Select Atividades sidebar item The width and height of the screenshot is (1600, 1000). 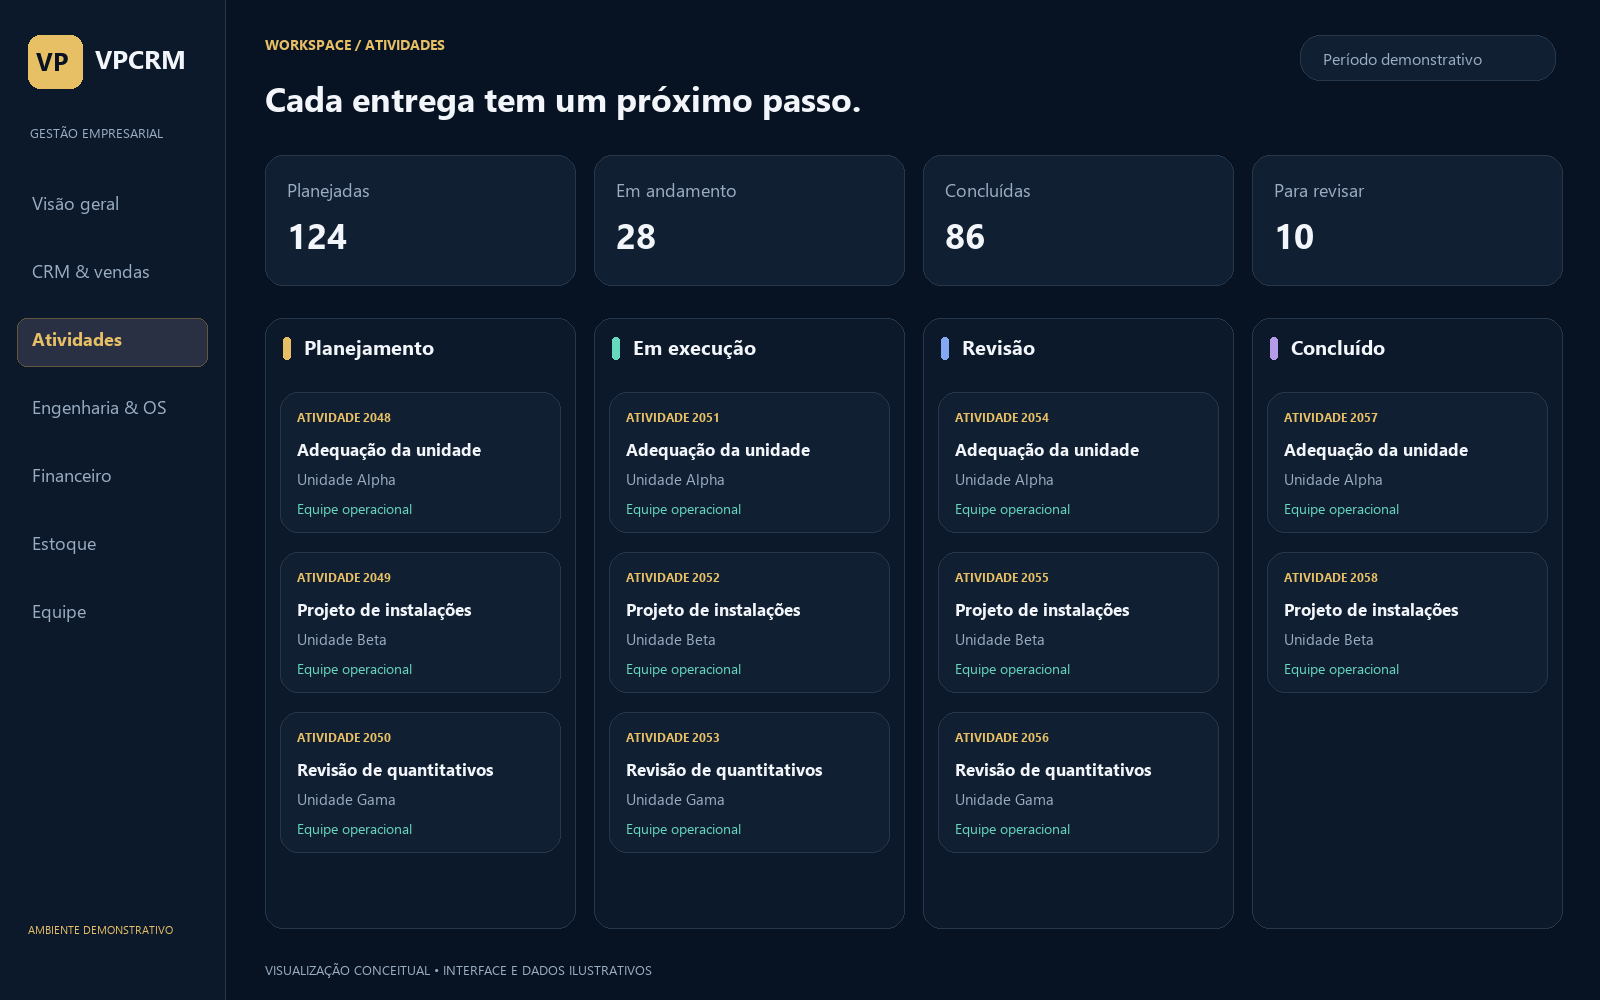point(112,342)
